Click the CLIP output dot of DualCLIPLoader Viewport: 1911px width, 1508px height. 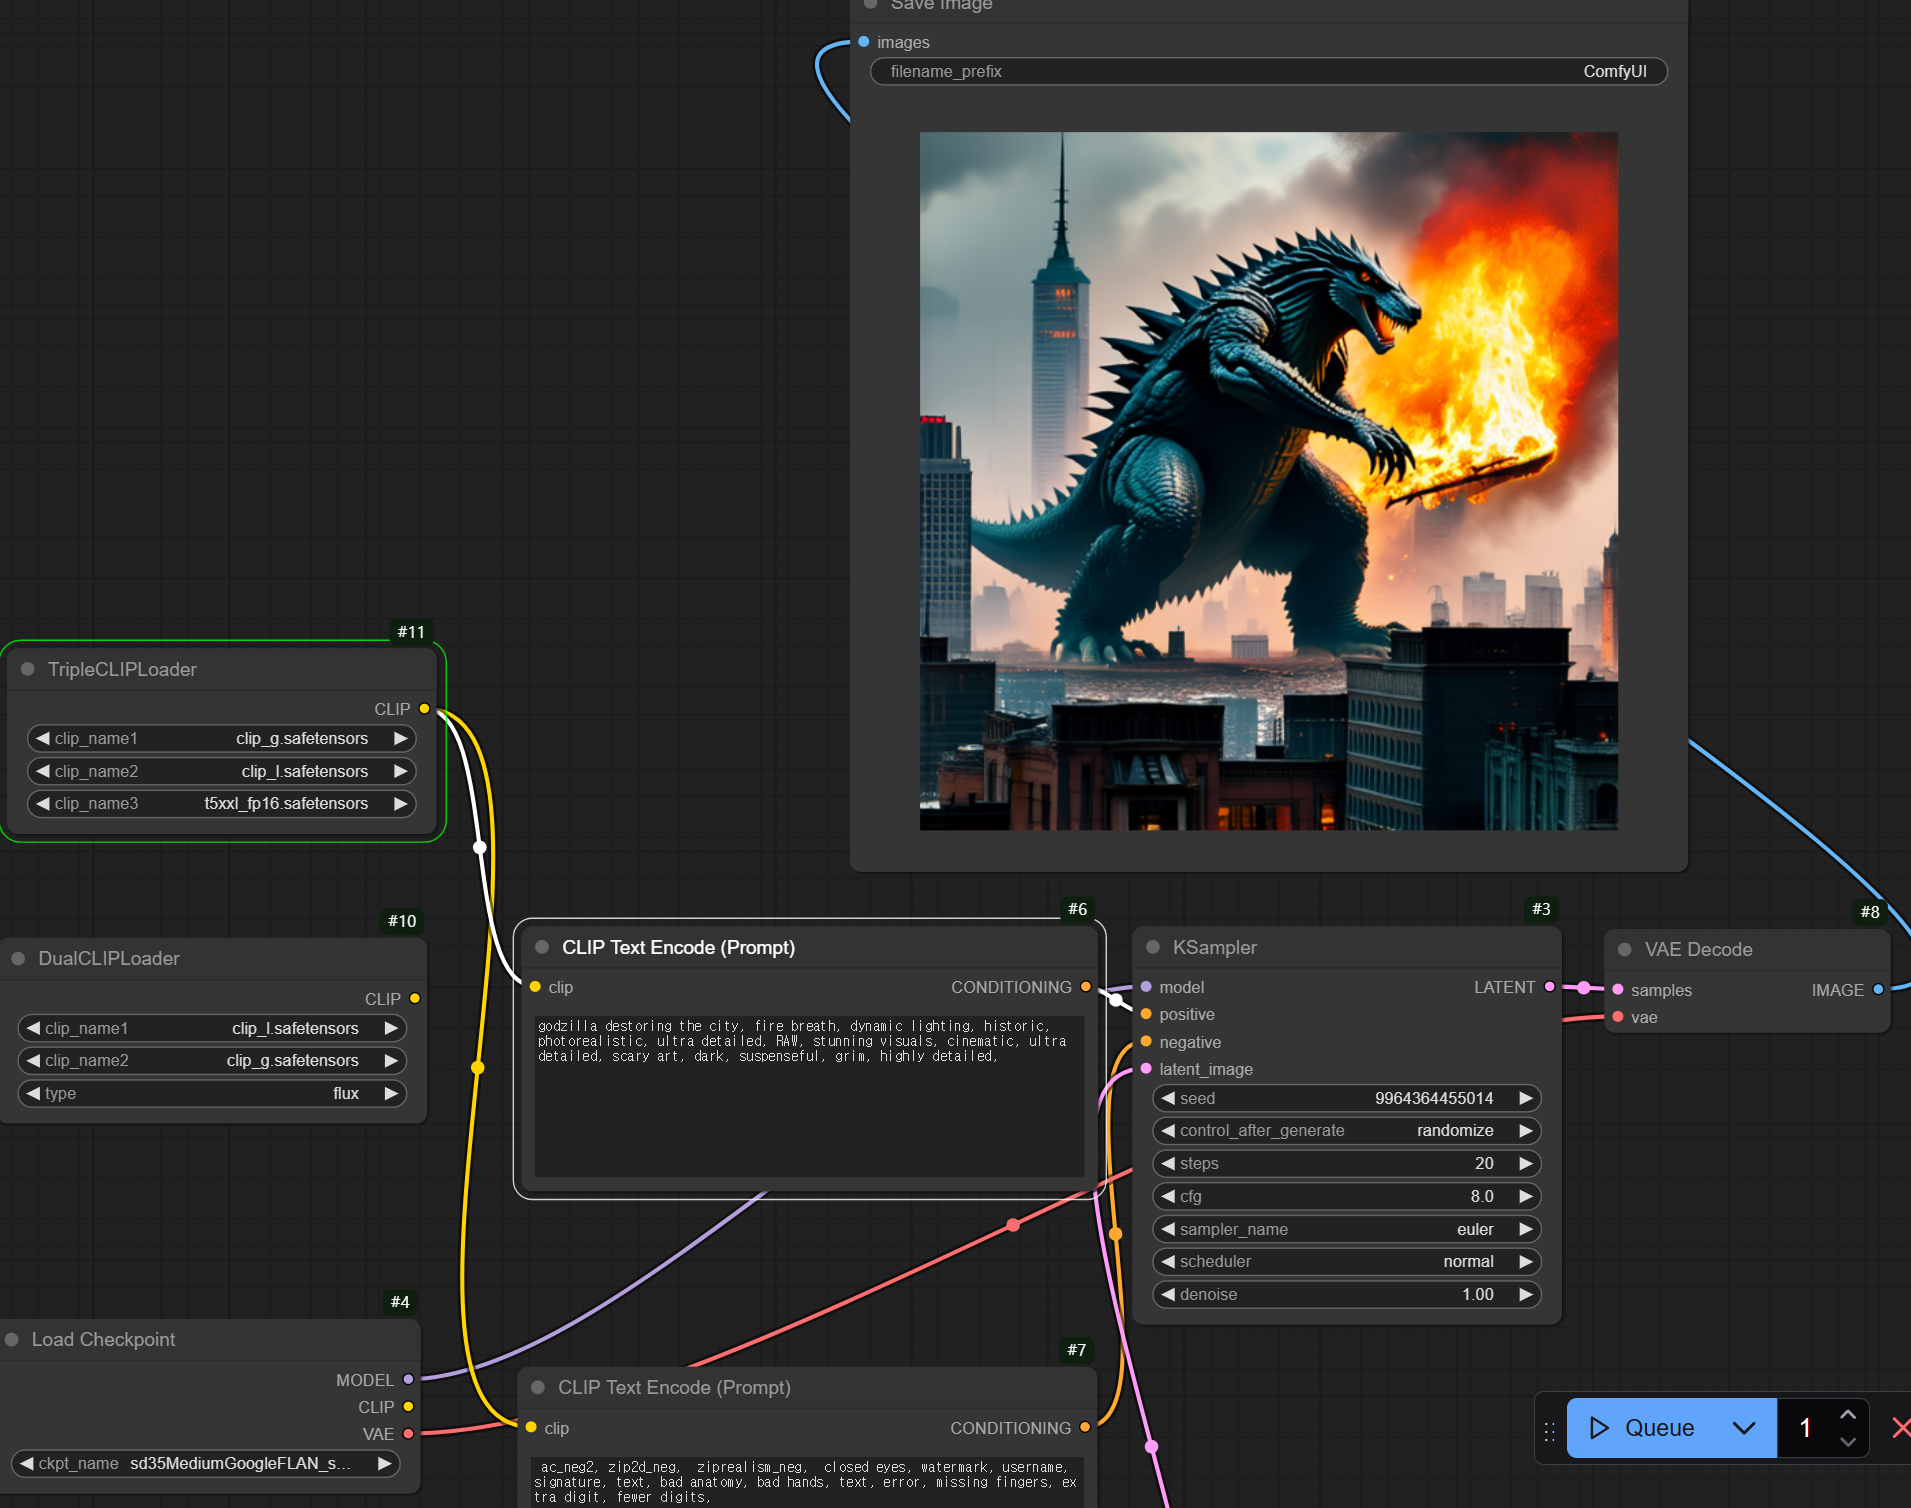(x=415, y=998)
